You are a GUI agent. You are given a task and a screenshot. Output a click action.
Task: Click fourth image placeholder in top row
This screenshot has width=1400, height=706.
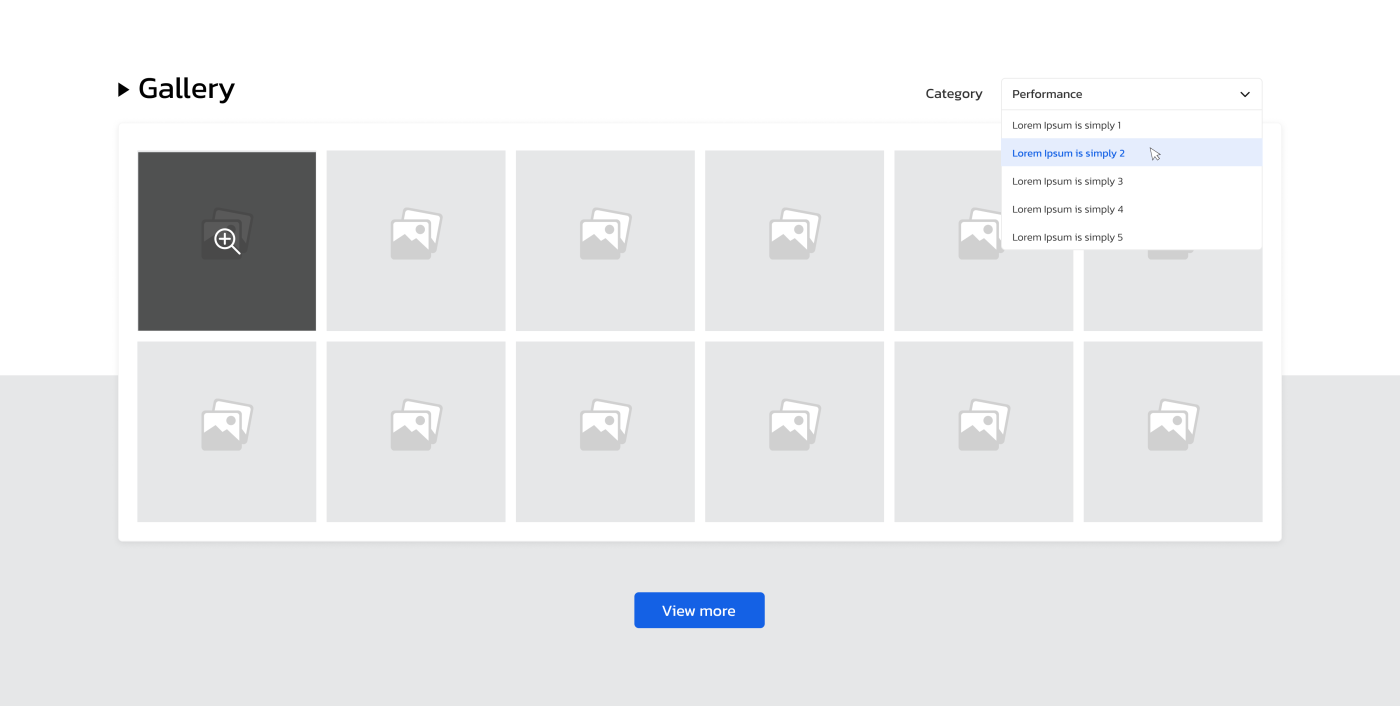pos(794,241)
